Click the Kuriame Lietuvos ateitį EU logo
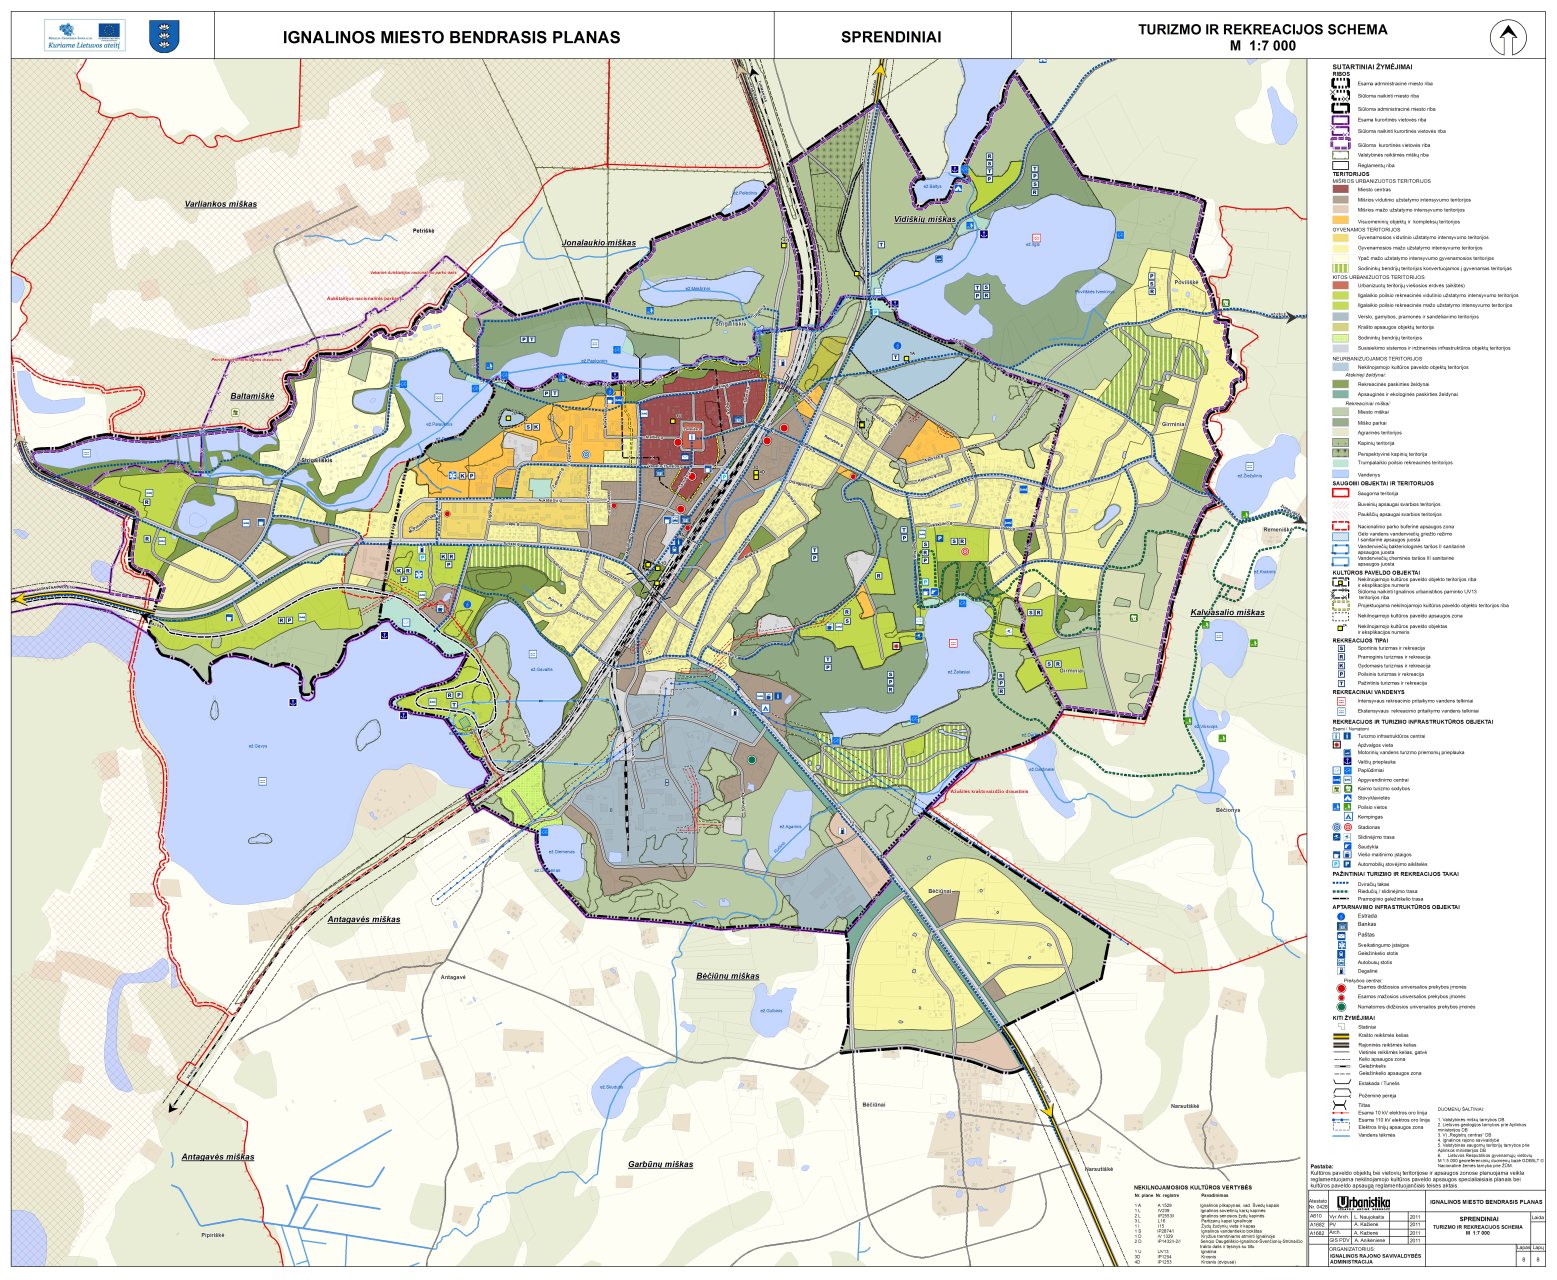The height and width of the screenshot is (1280, 1557). [84, 36]
